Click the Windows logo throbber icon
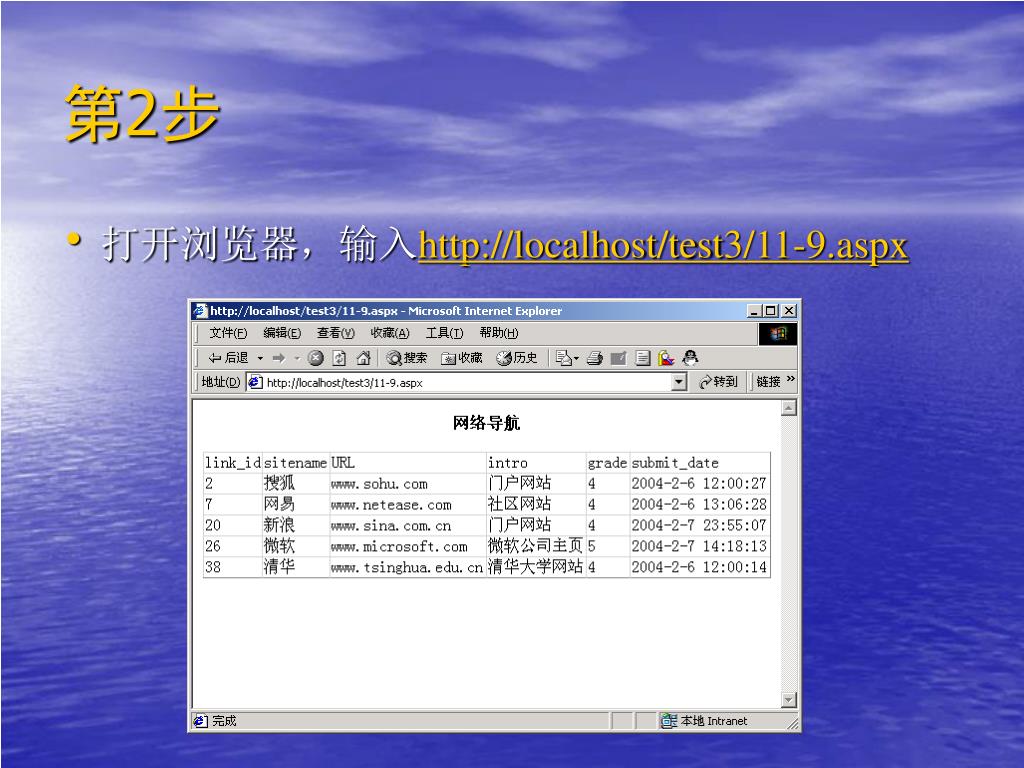 click(777, 334)
